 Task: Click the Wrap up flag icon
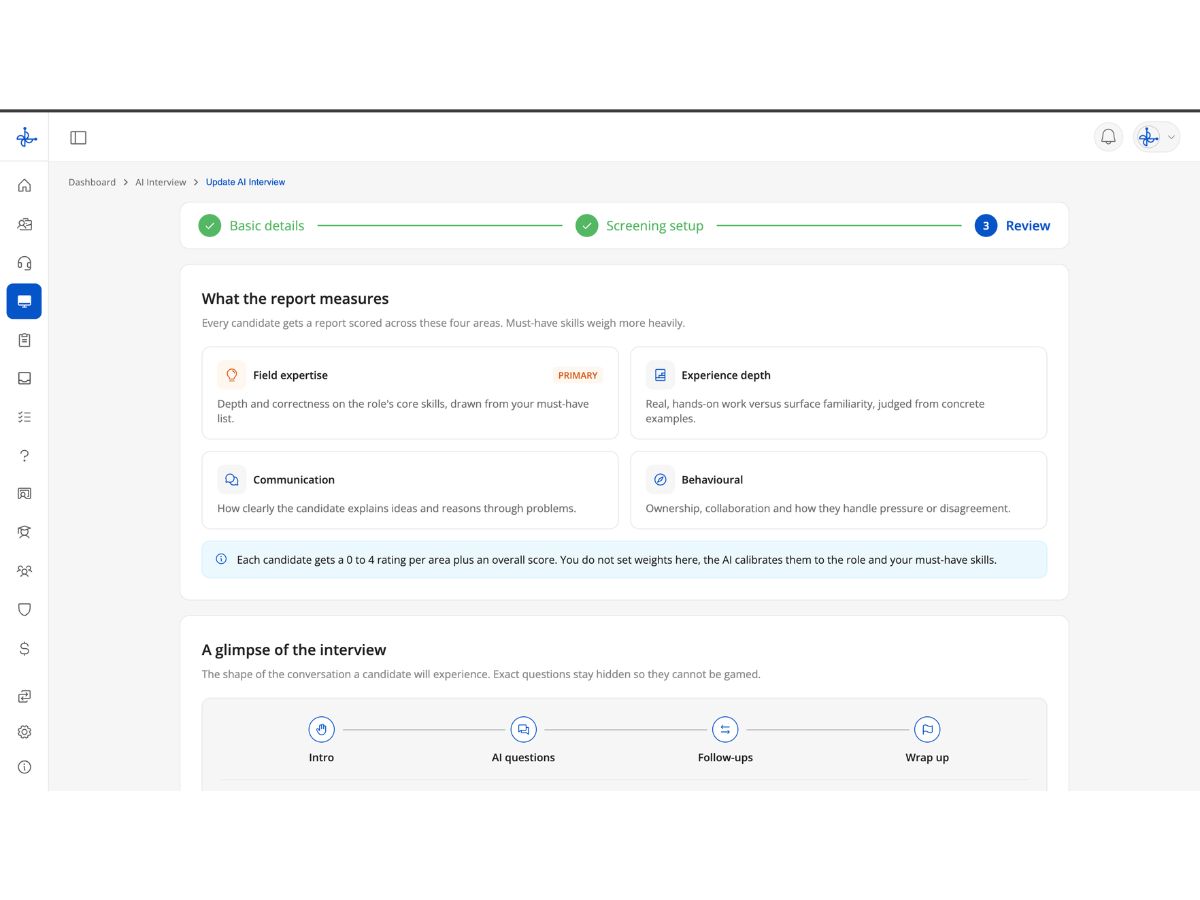pyautogui.click(x=927, y=729)
